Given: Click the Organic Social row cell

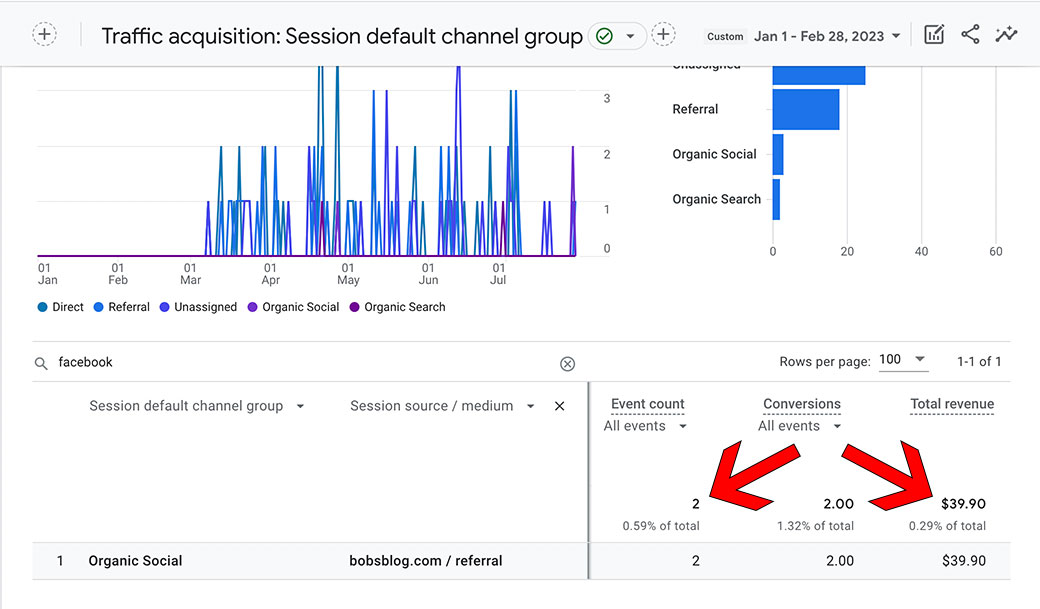Looking at the screenshot, I should pyautogui.click(x=135, y=561).
